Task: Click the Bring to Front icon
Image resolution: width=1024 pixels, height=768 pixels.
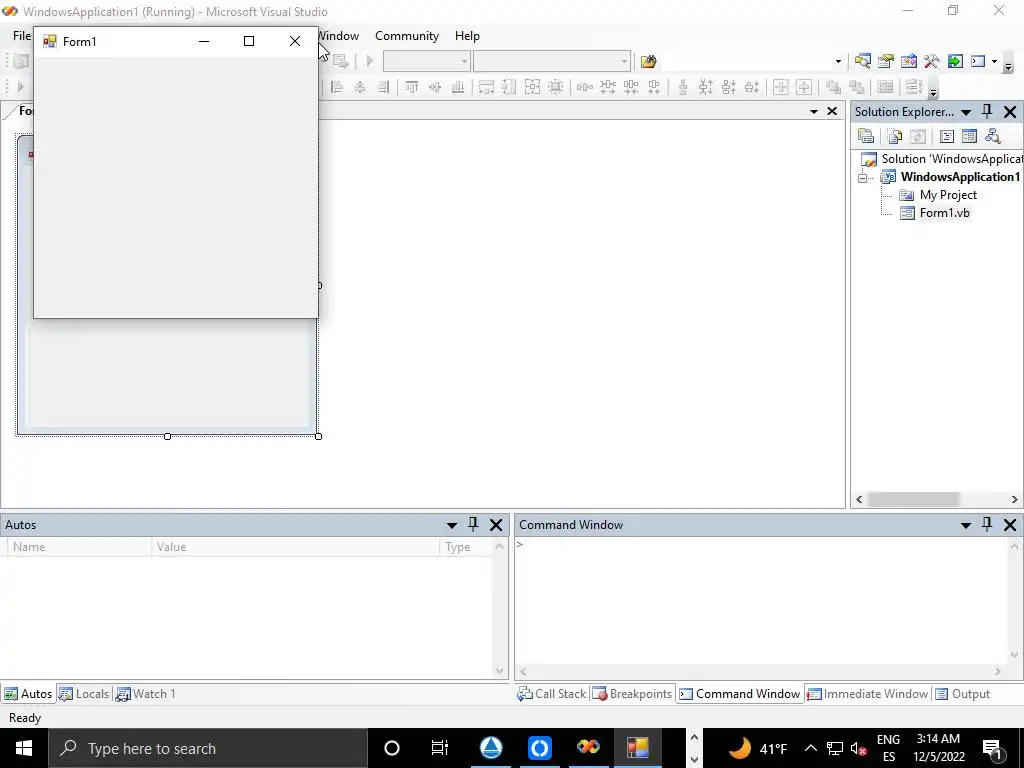Action: 833,87
